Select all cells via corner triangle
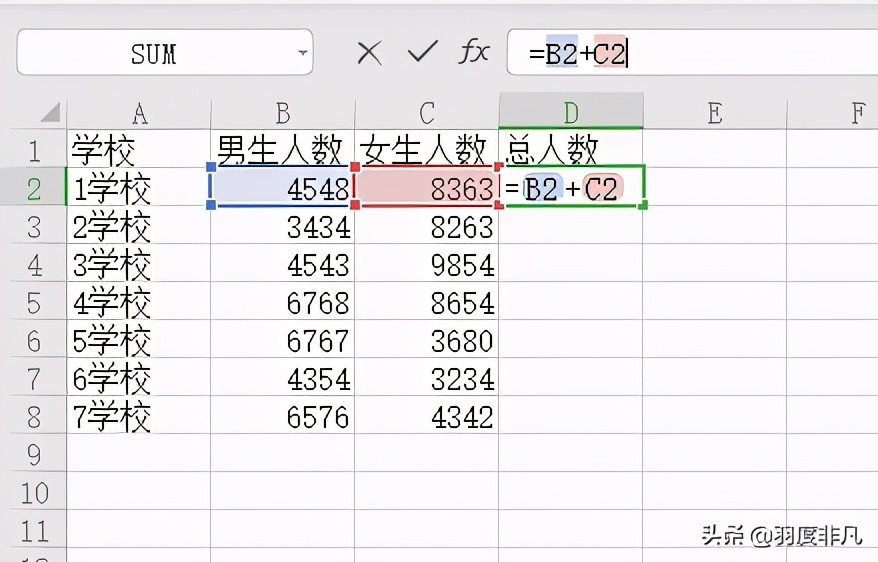 pyautogui.click(x=50, y=112)
